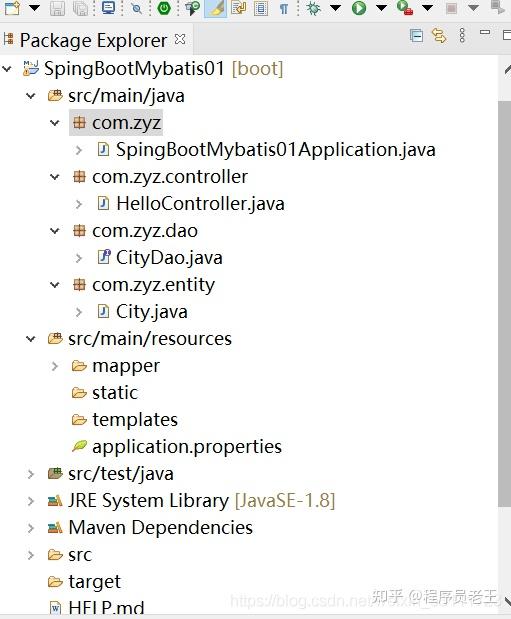Click the Save toolbar icon
This screenshot has height=619, width=511.
pos(57,8)
